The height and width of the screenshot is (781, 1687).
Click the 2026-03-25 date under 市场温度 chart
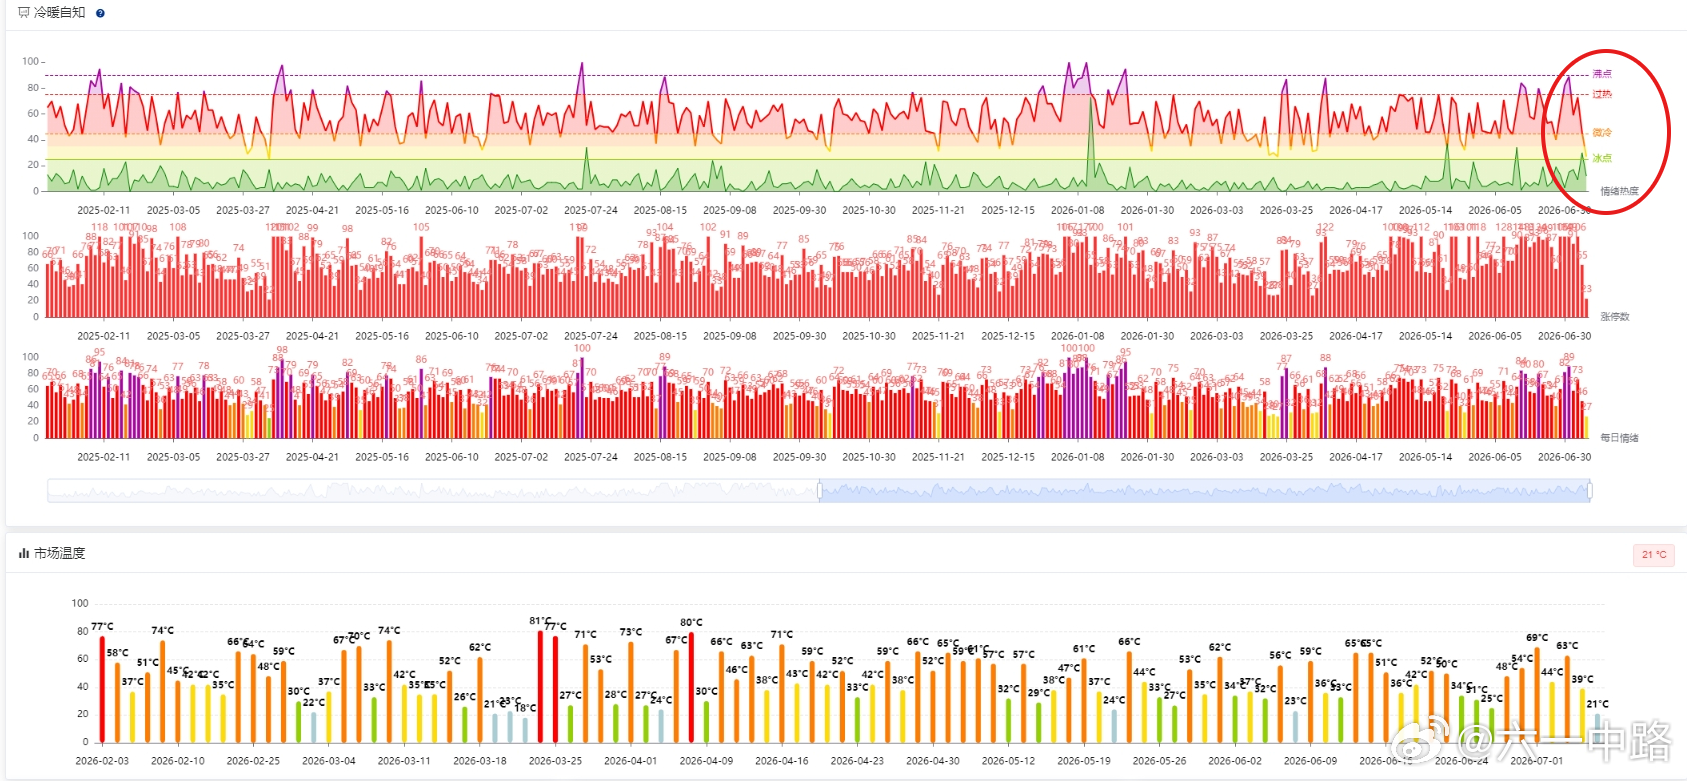click(555, 761)
